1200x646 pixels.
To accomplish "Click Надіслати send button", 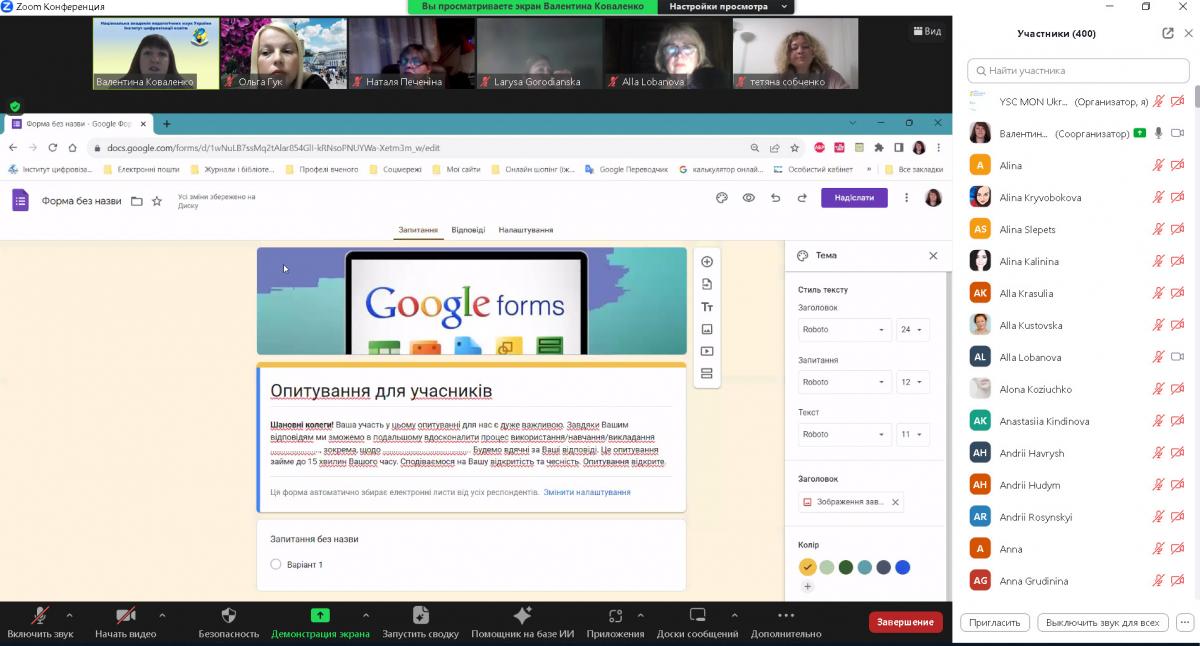I will 854,198.
